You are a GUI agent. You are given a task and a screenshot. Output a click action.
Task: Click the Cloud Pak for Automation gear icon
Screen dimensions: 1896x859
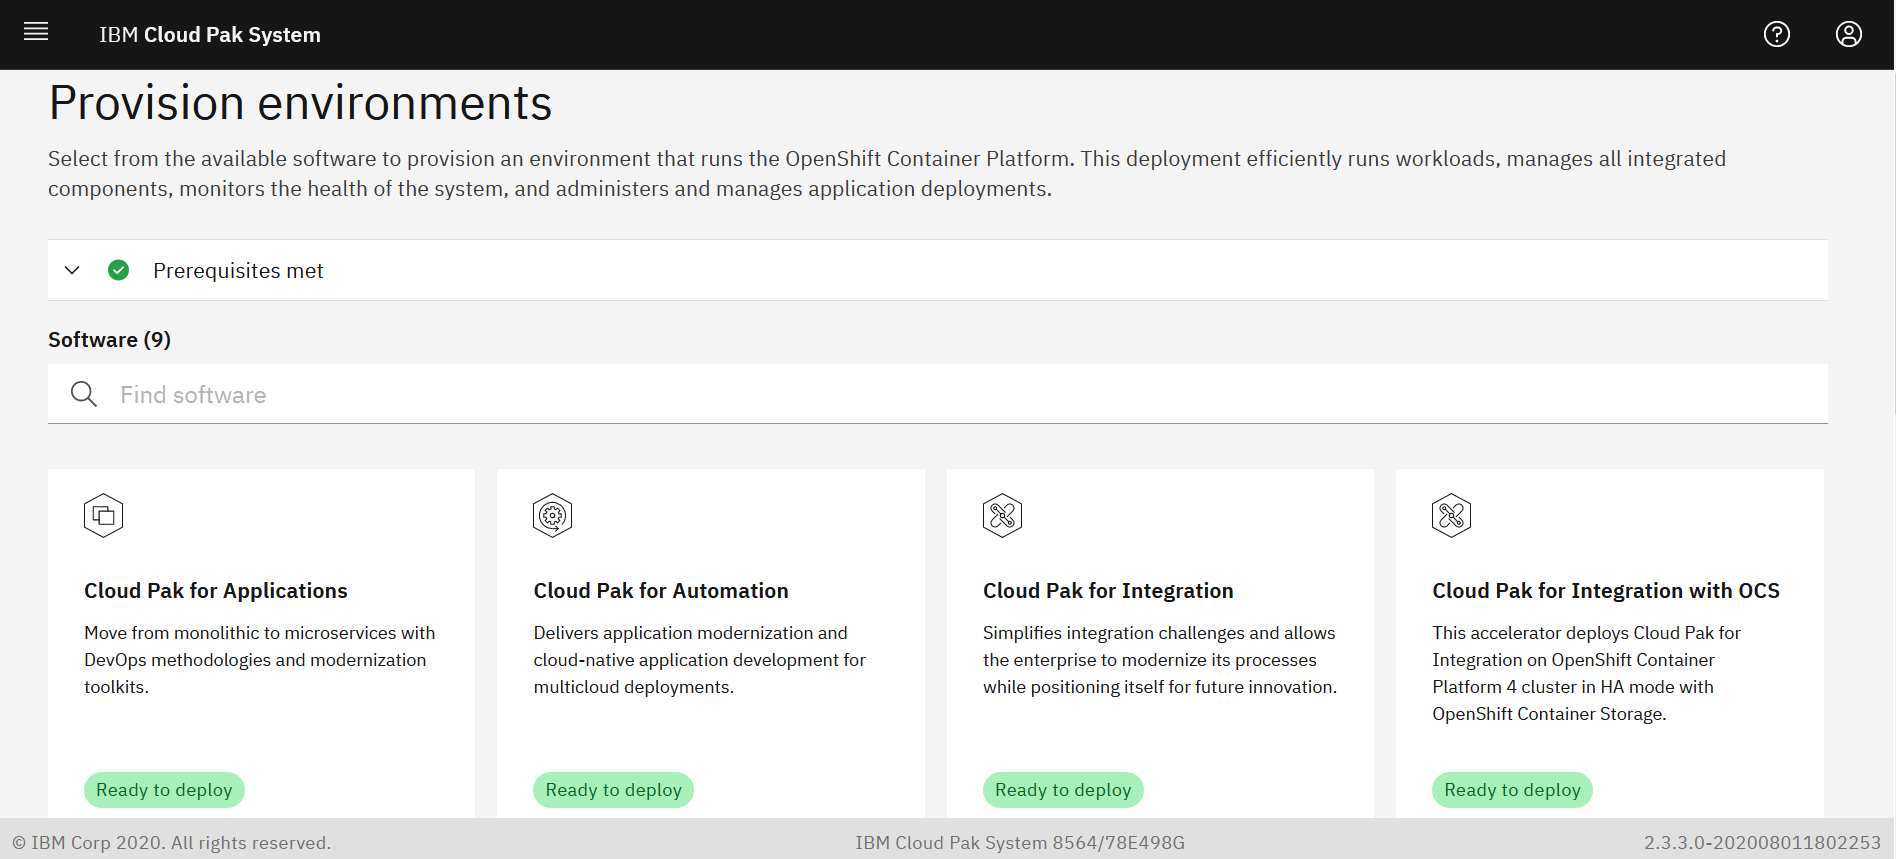(x=552, y=516)
